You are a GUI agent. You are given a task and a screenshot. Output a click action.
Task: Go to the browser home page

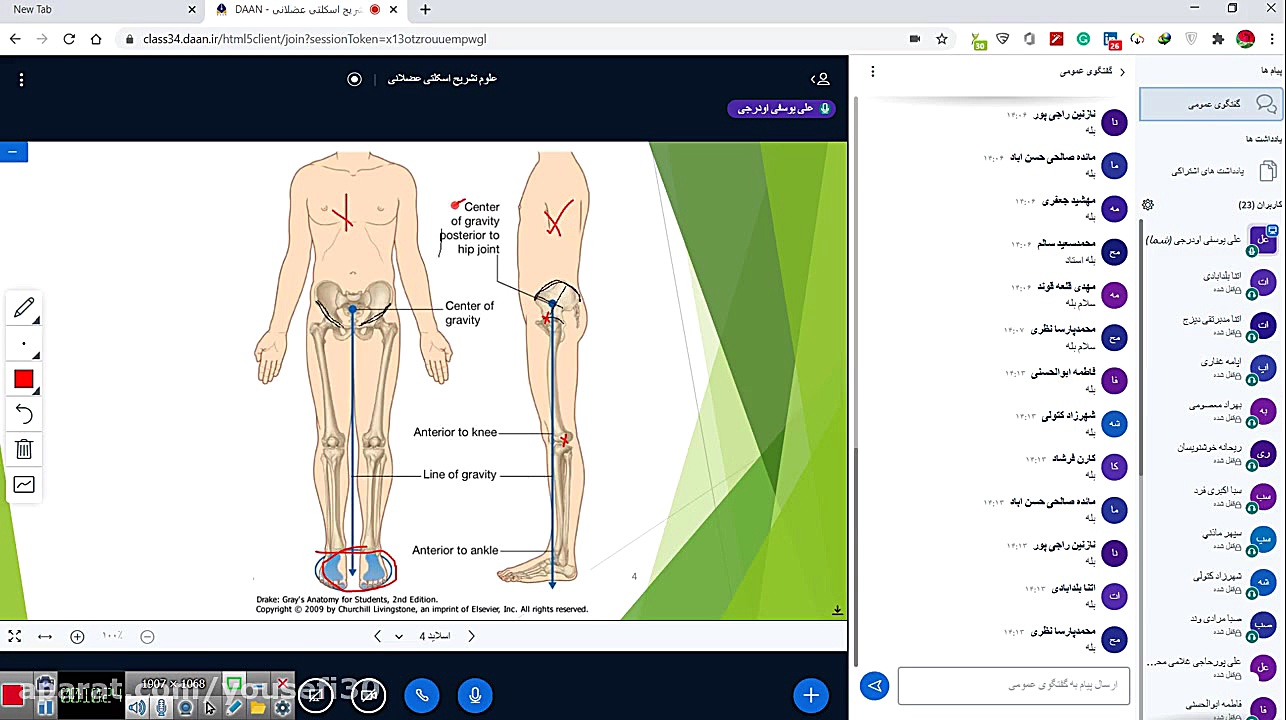(x=96, y=39)
